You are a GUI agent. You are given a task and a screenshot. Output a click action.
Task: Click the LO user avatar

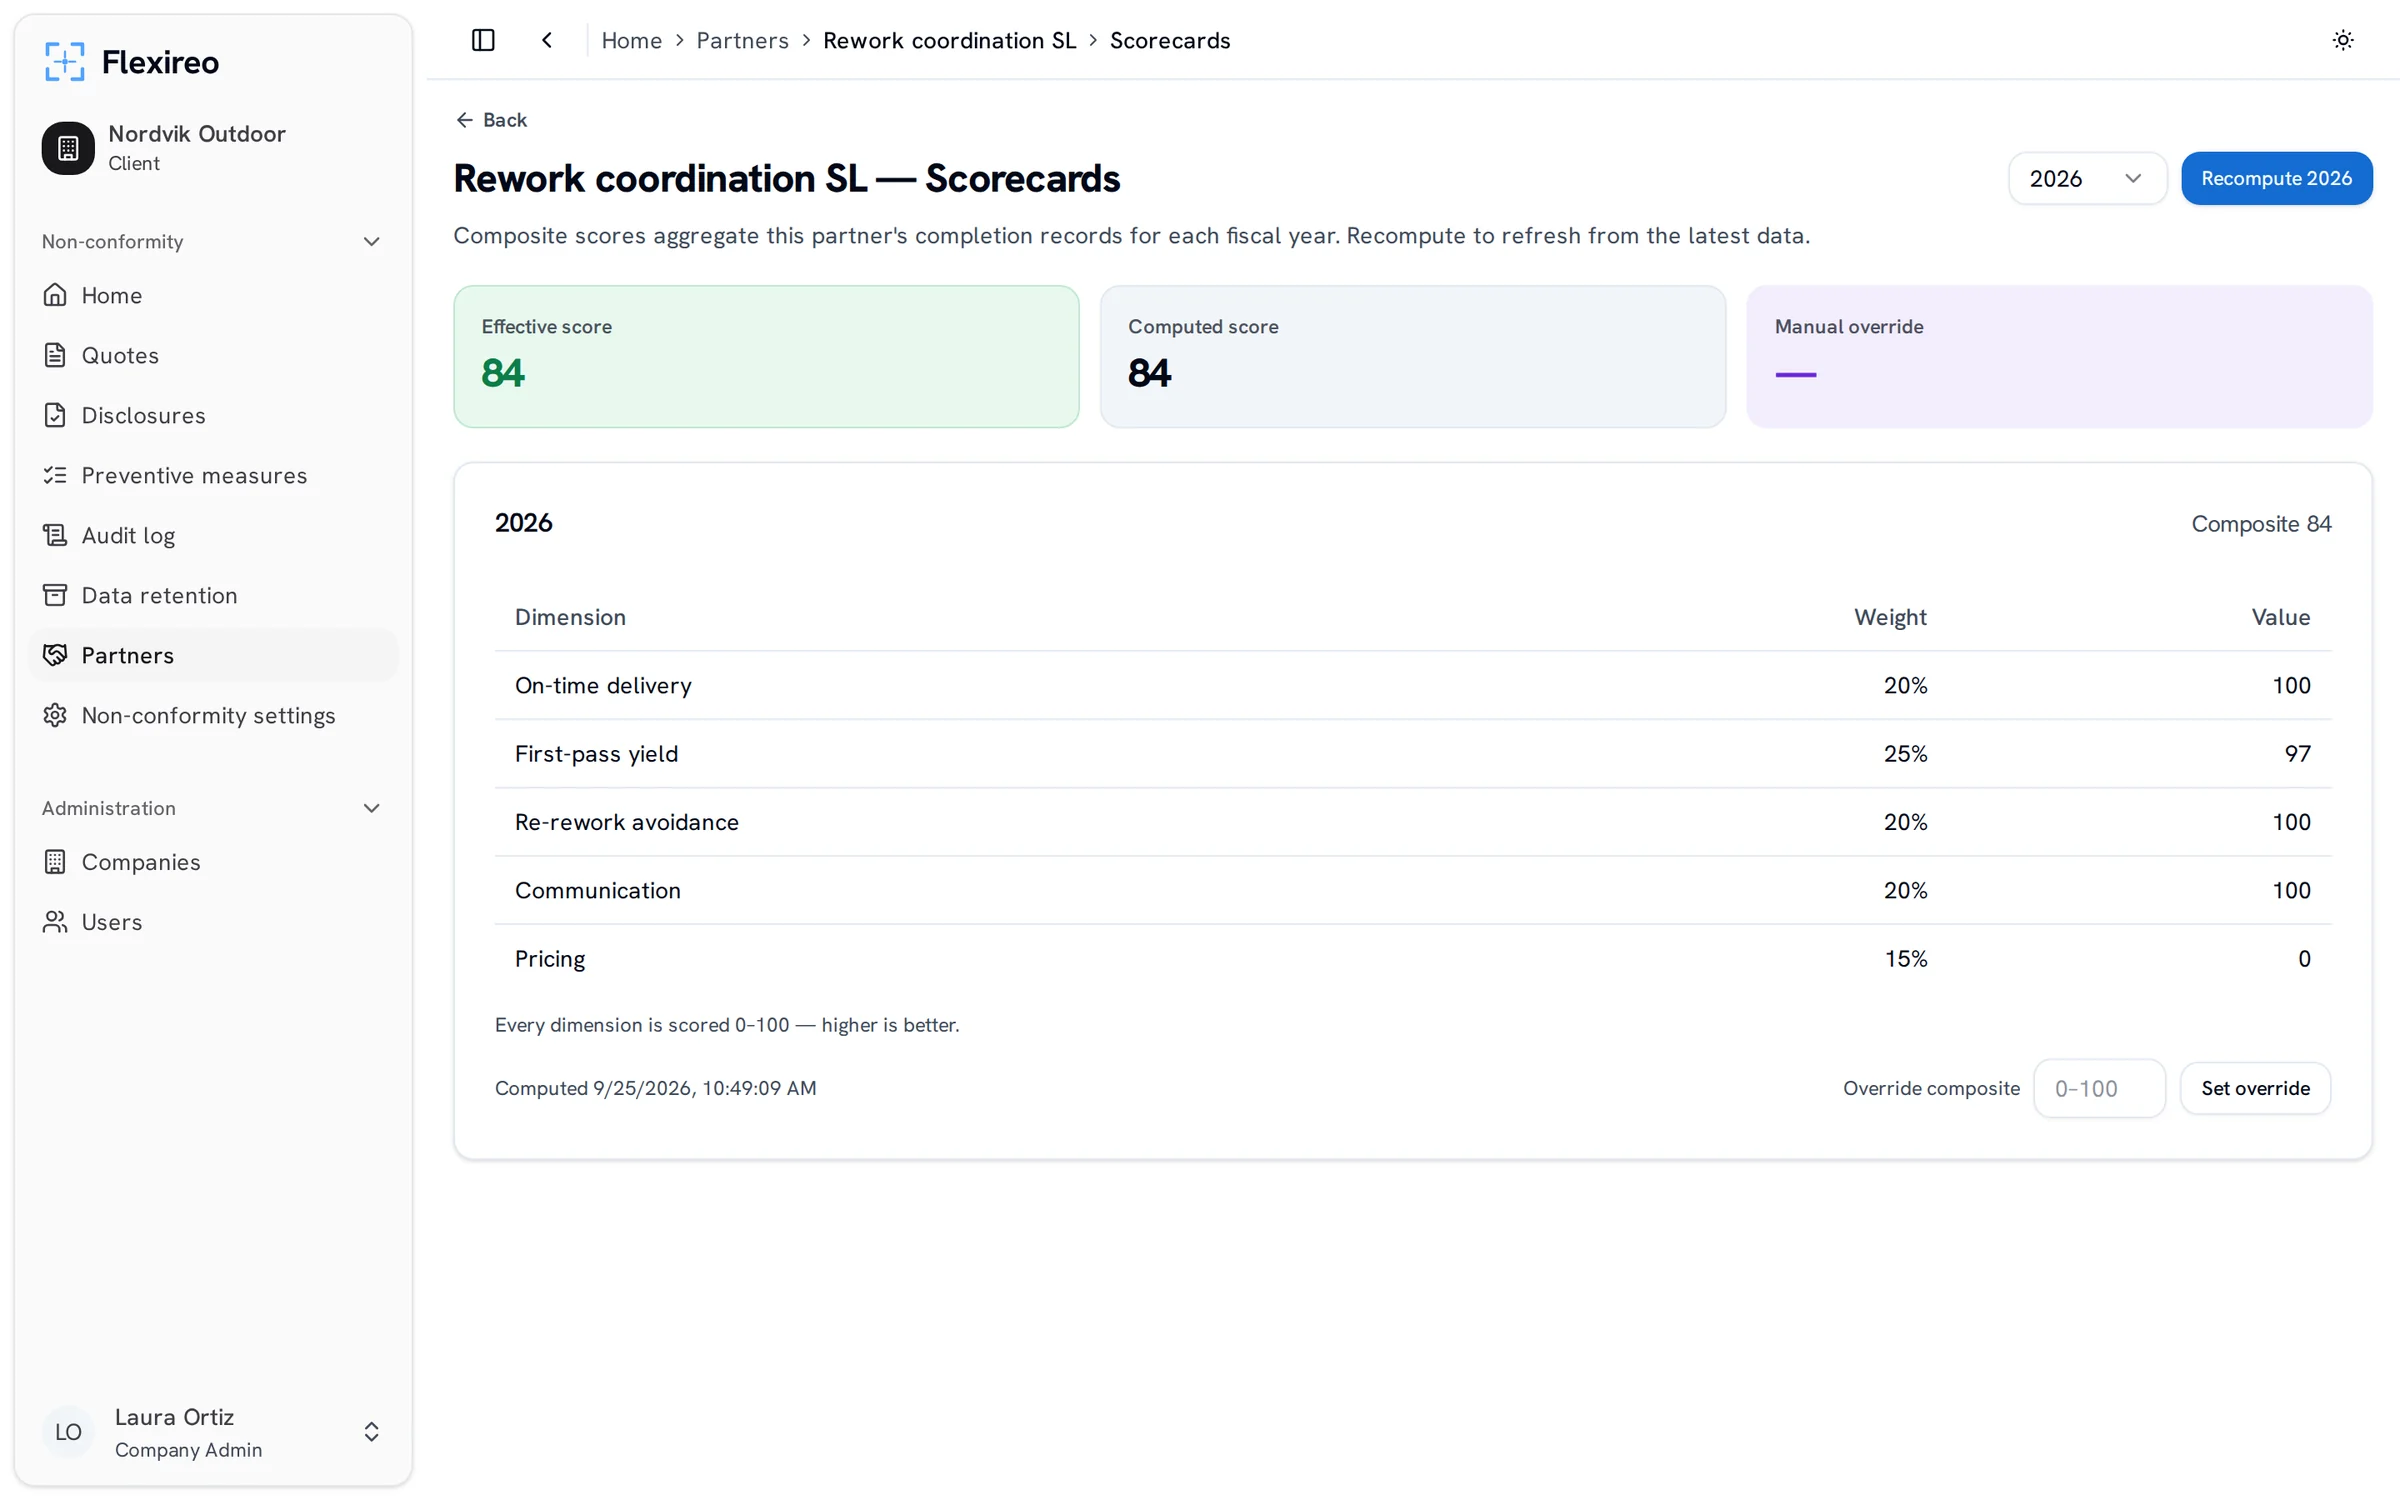(68, 1432)
